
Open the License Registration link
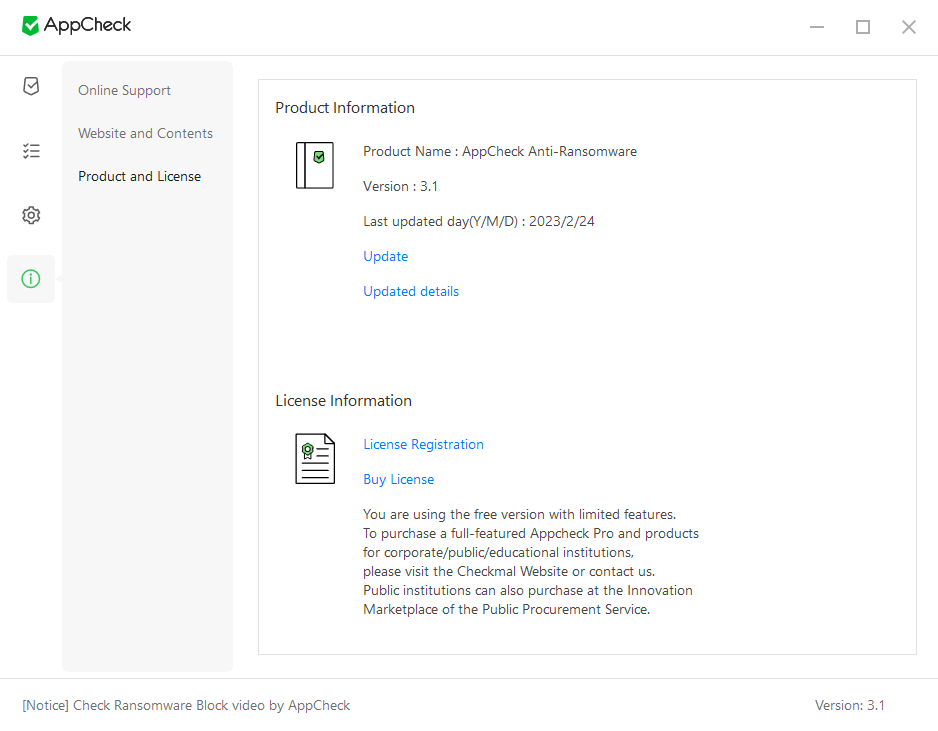click(423, 444)
